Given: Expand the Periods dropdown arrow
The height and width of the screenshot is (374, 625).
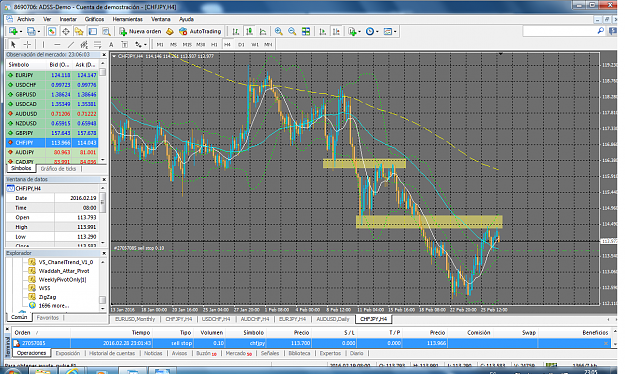Looking at the screenshot, I should 377,31.
